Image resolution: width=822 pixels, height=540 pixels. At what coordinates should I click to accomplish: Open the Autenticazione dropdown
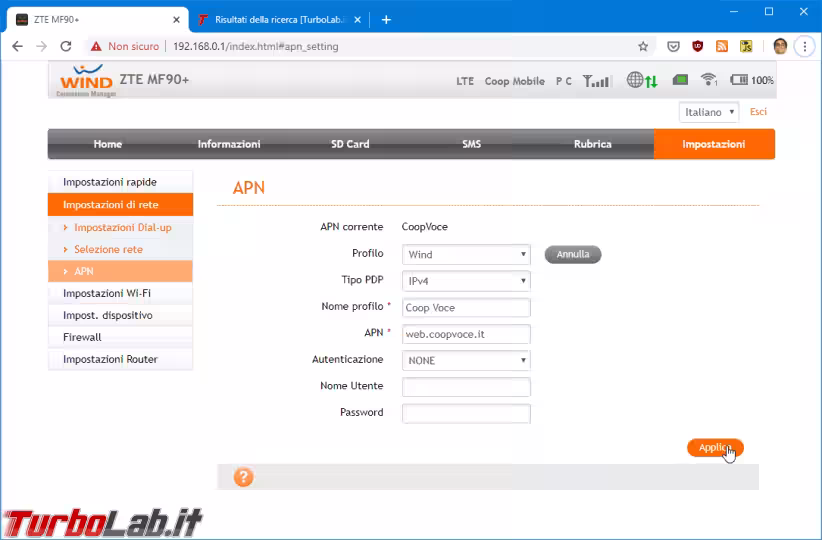pyautogui.click(x=466, y=360)
